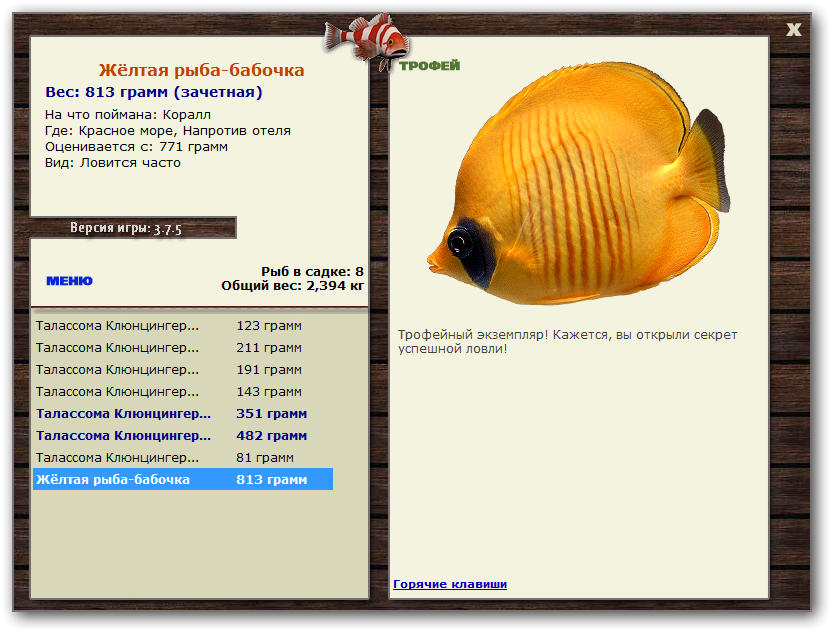The width and height of the screenshot is (832, 632).
Task: Click the yellow butterflyfish trophy image
Action: [x=578, y=183]
